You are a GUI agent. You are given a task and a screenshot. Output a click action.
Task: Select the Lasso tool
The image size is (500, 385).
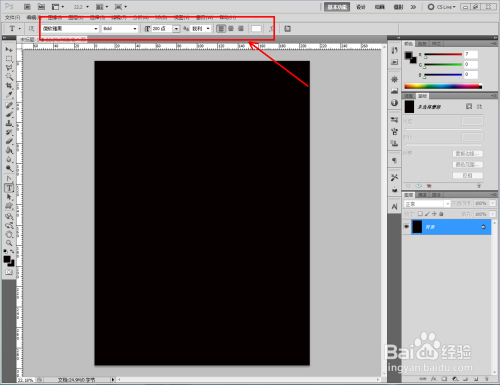coord(9,68)
